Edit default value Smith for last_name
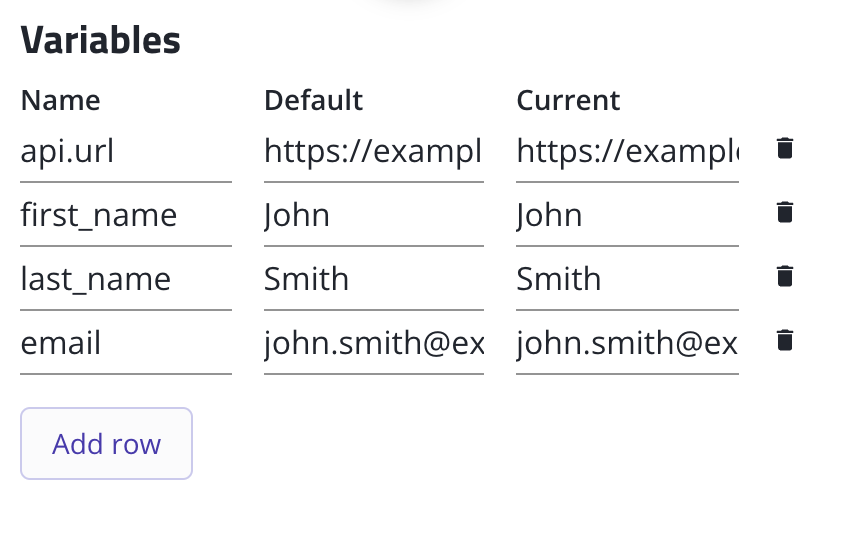The image size is (844, 538). [x=373, y=279]
